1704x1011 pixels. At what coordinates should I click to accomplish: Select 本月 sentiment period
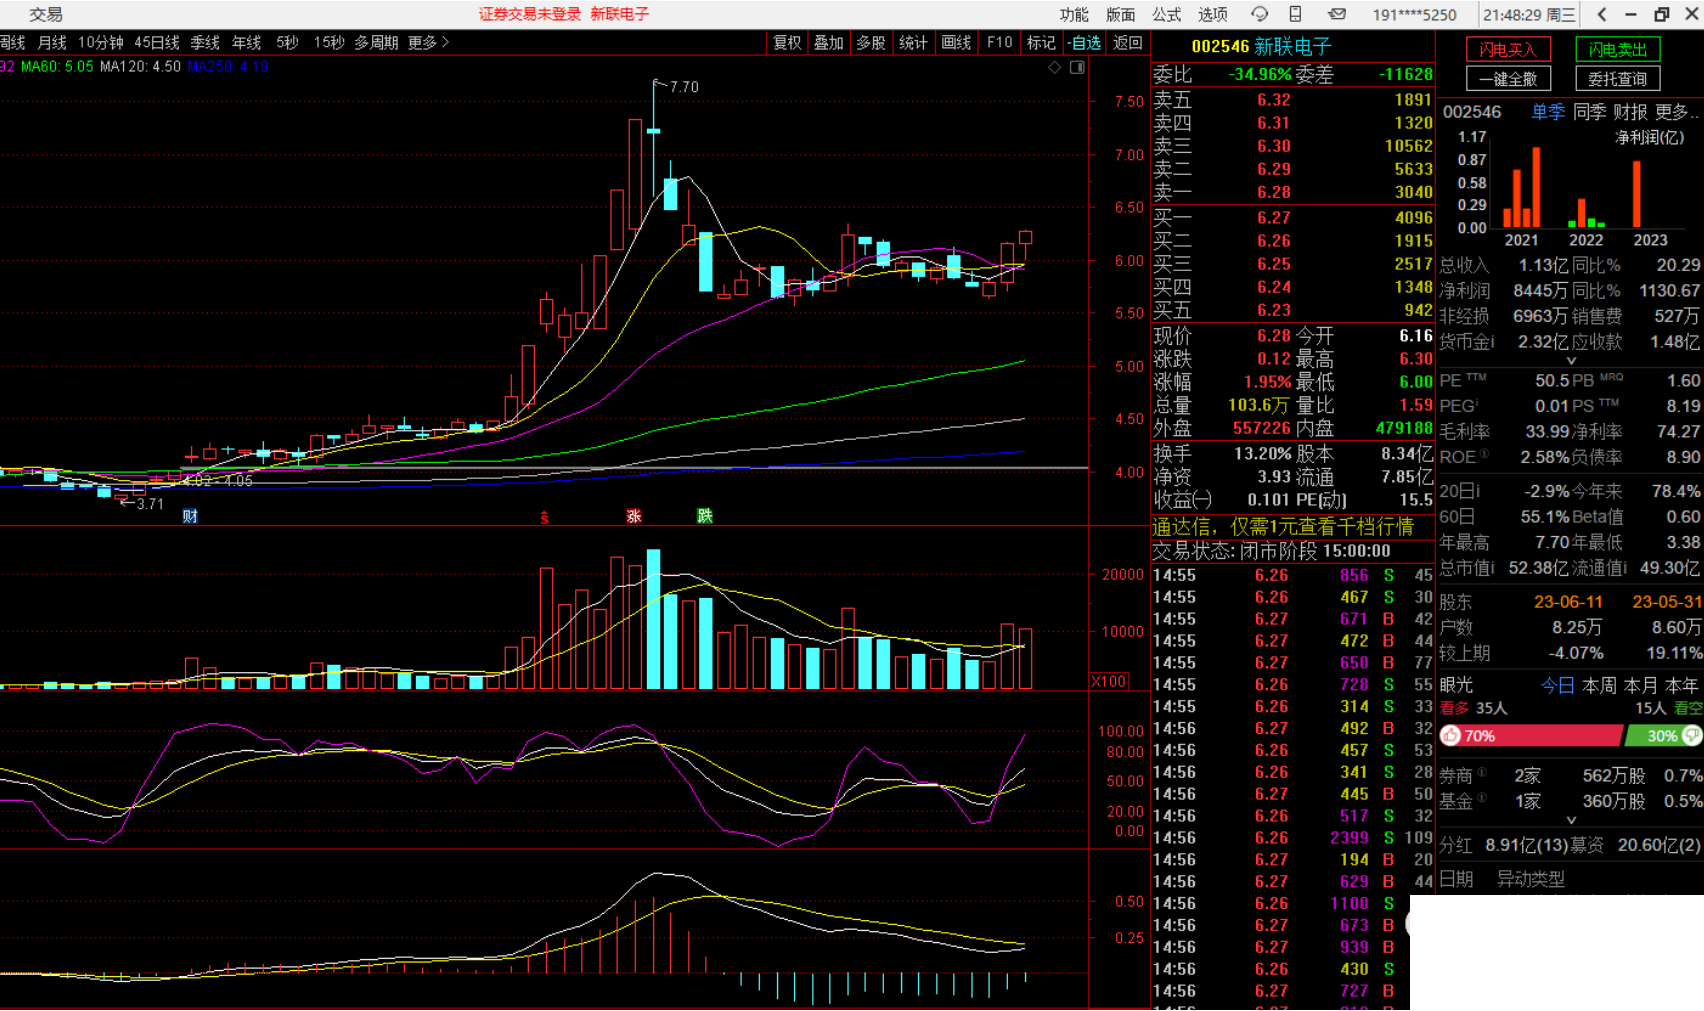(1640, 686)
